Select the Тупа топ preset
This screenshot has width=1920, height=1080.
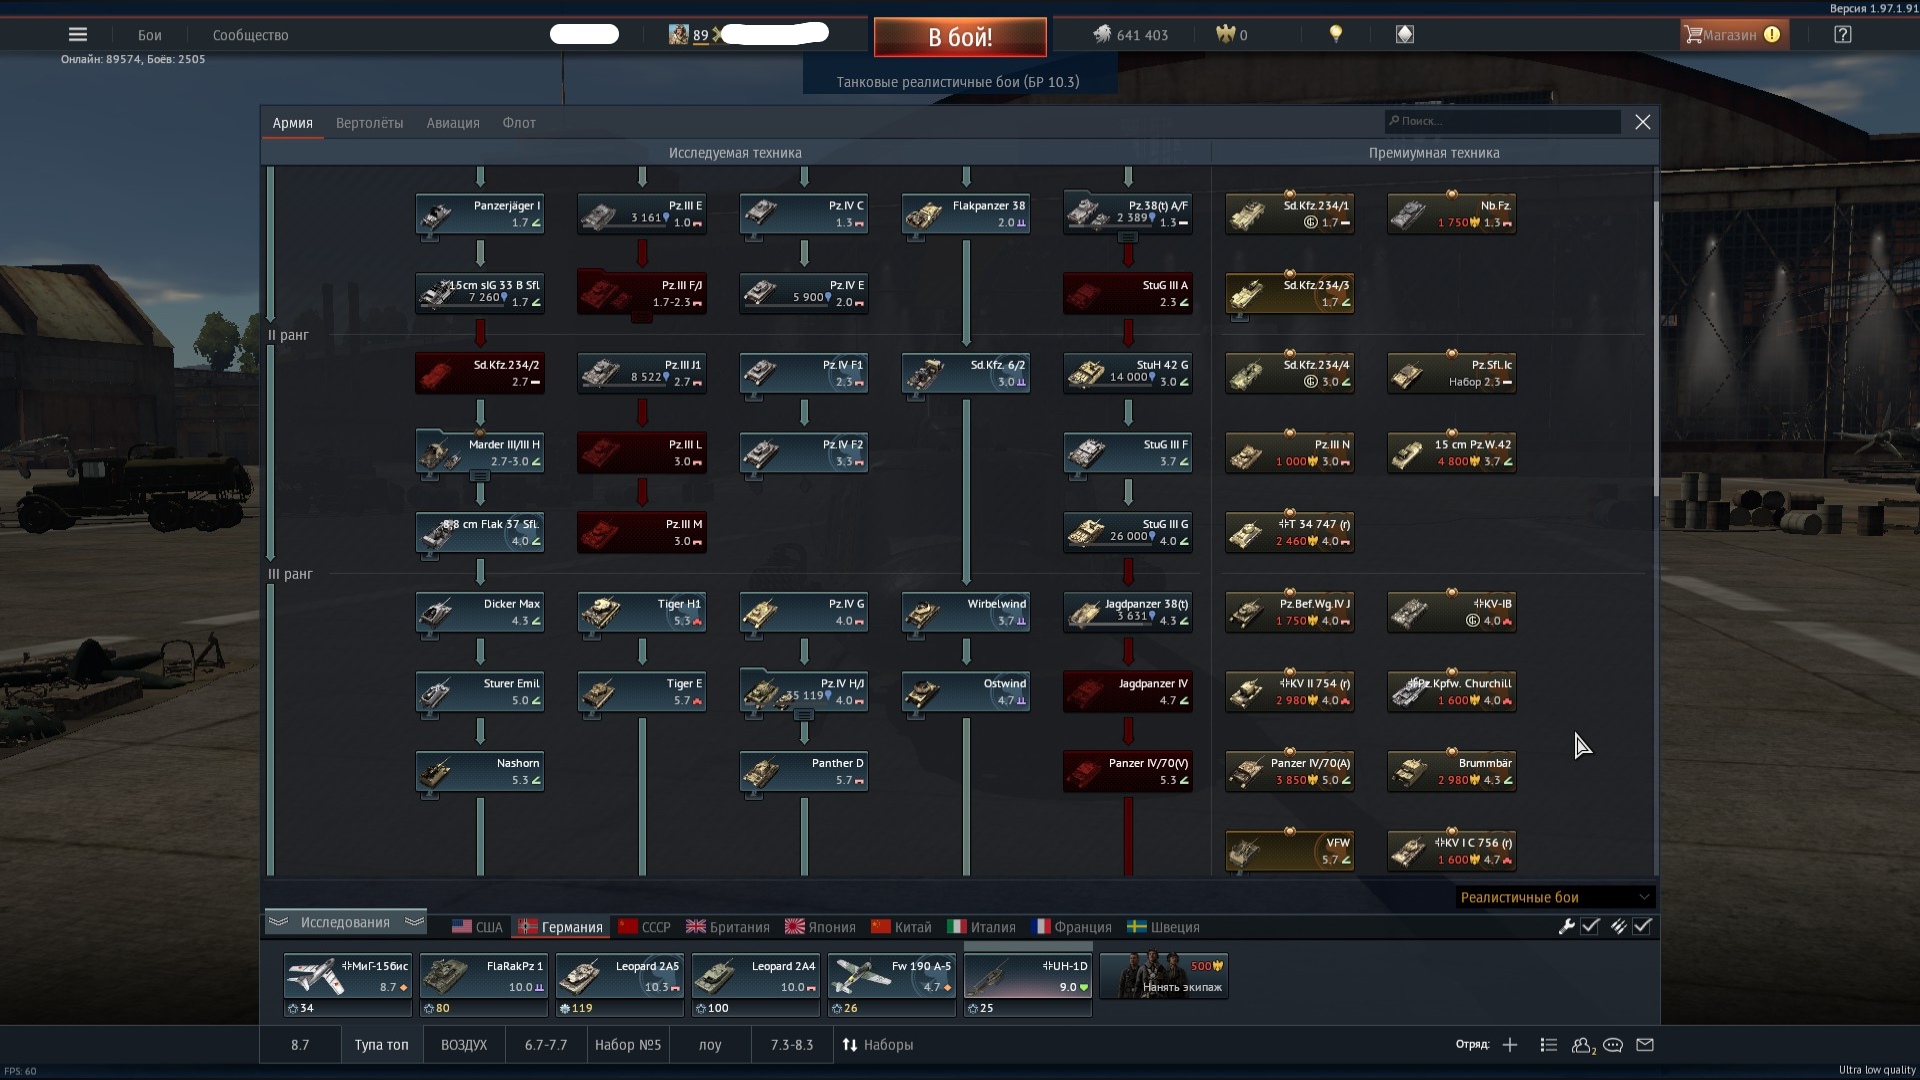(x=381, y=1044)
